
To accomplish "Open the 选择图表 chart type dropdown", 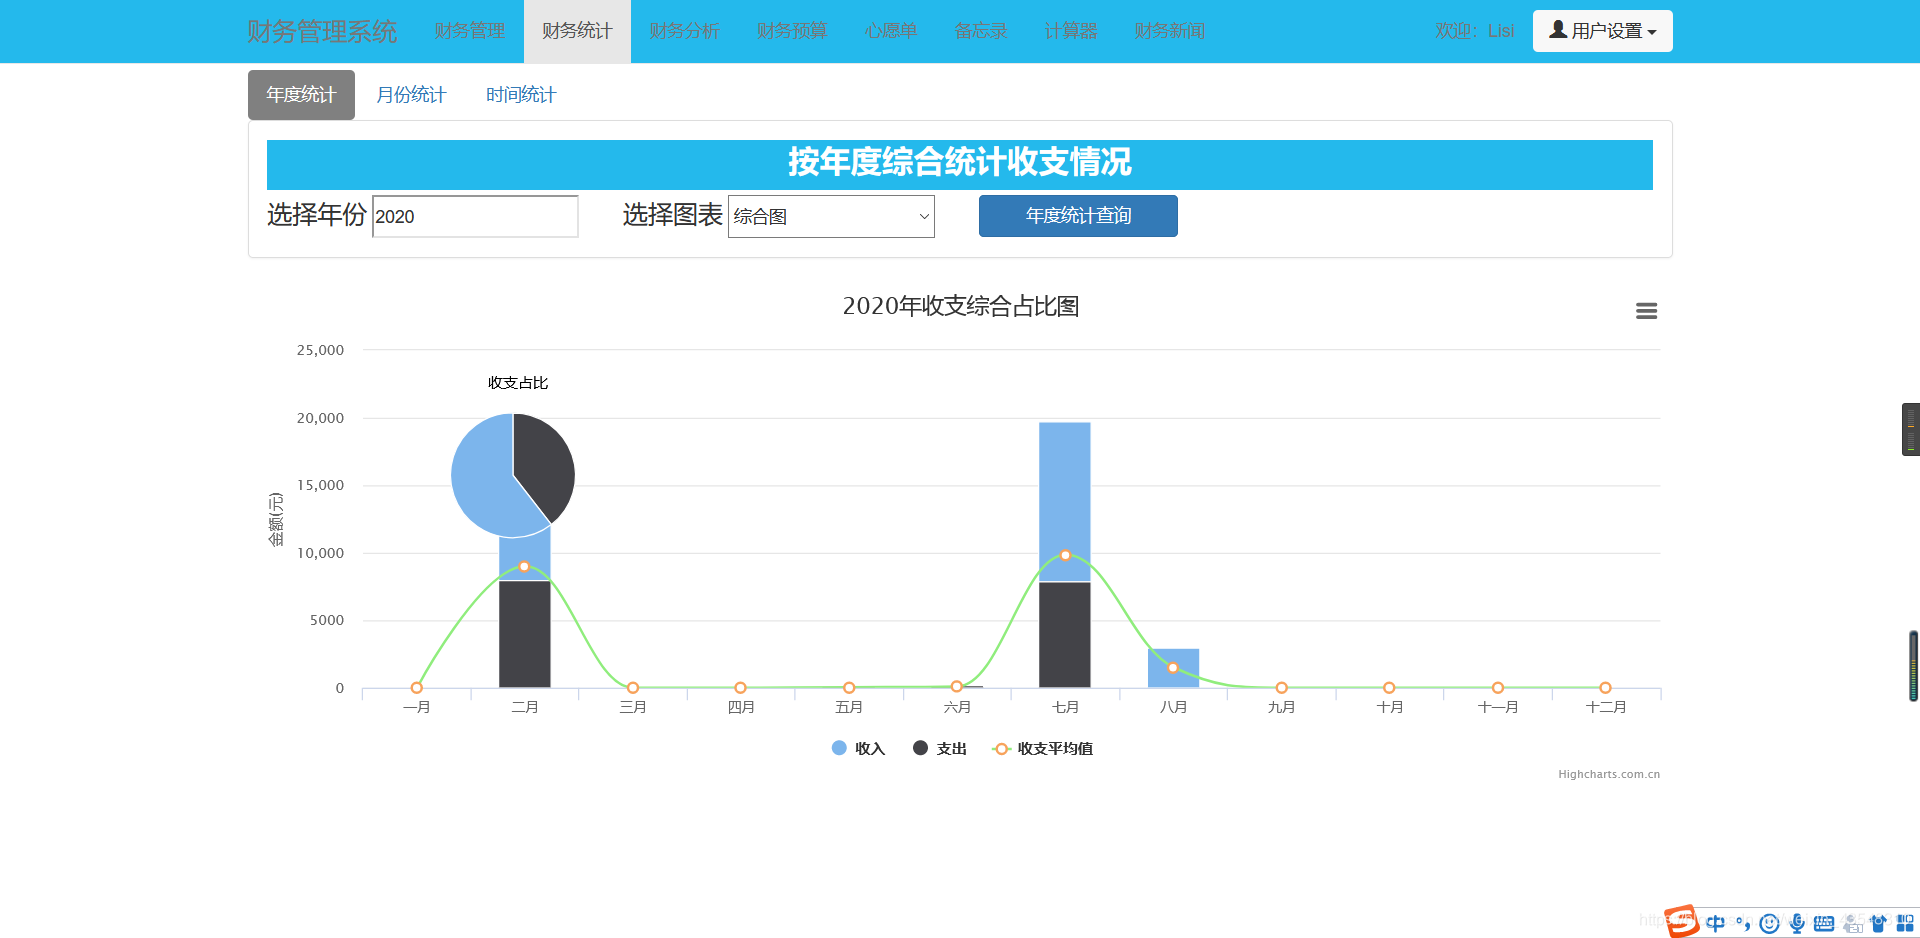I will (x=830, y=216).
